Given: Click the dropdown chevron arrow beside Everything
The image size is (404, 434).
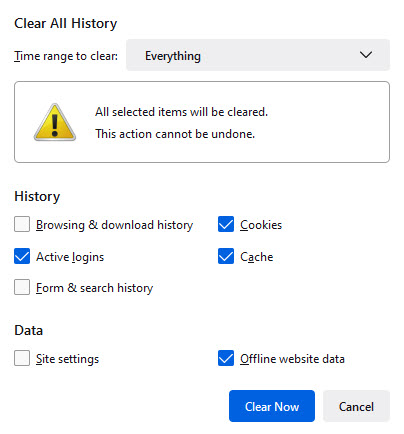Looking at the screenshot, I should 366,55.
